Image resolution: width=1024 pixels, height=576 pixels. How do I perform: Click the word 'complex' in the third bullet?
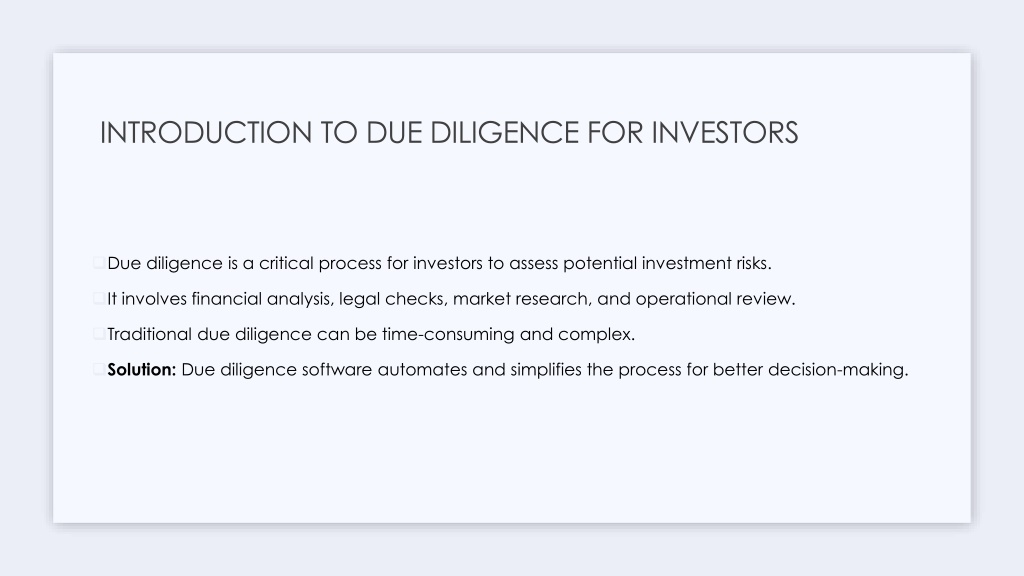point(594,335)
